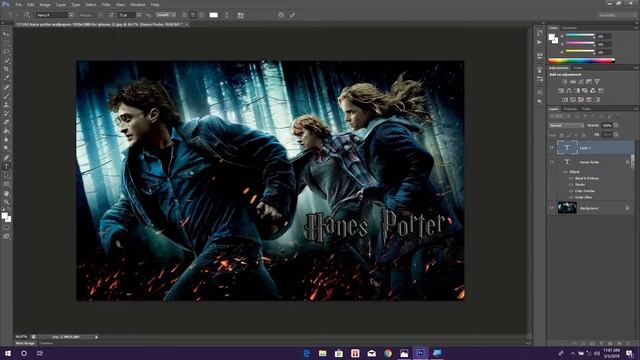Switch to the Swatches tab
This screenshot has height=360, width=640.
569,28
